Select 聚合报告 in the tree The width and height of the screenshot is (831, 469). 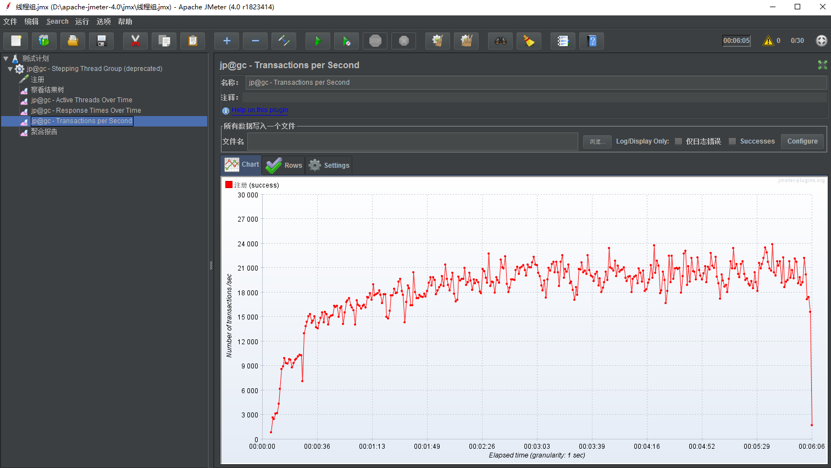tap(44, 132)
